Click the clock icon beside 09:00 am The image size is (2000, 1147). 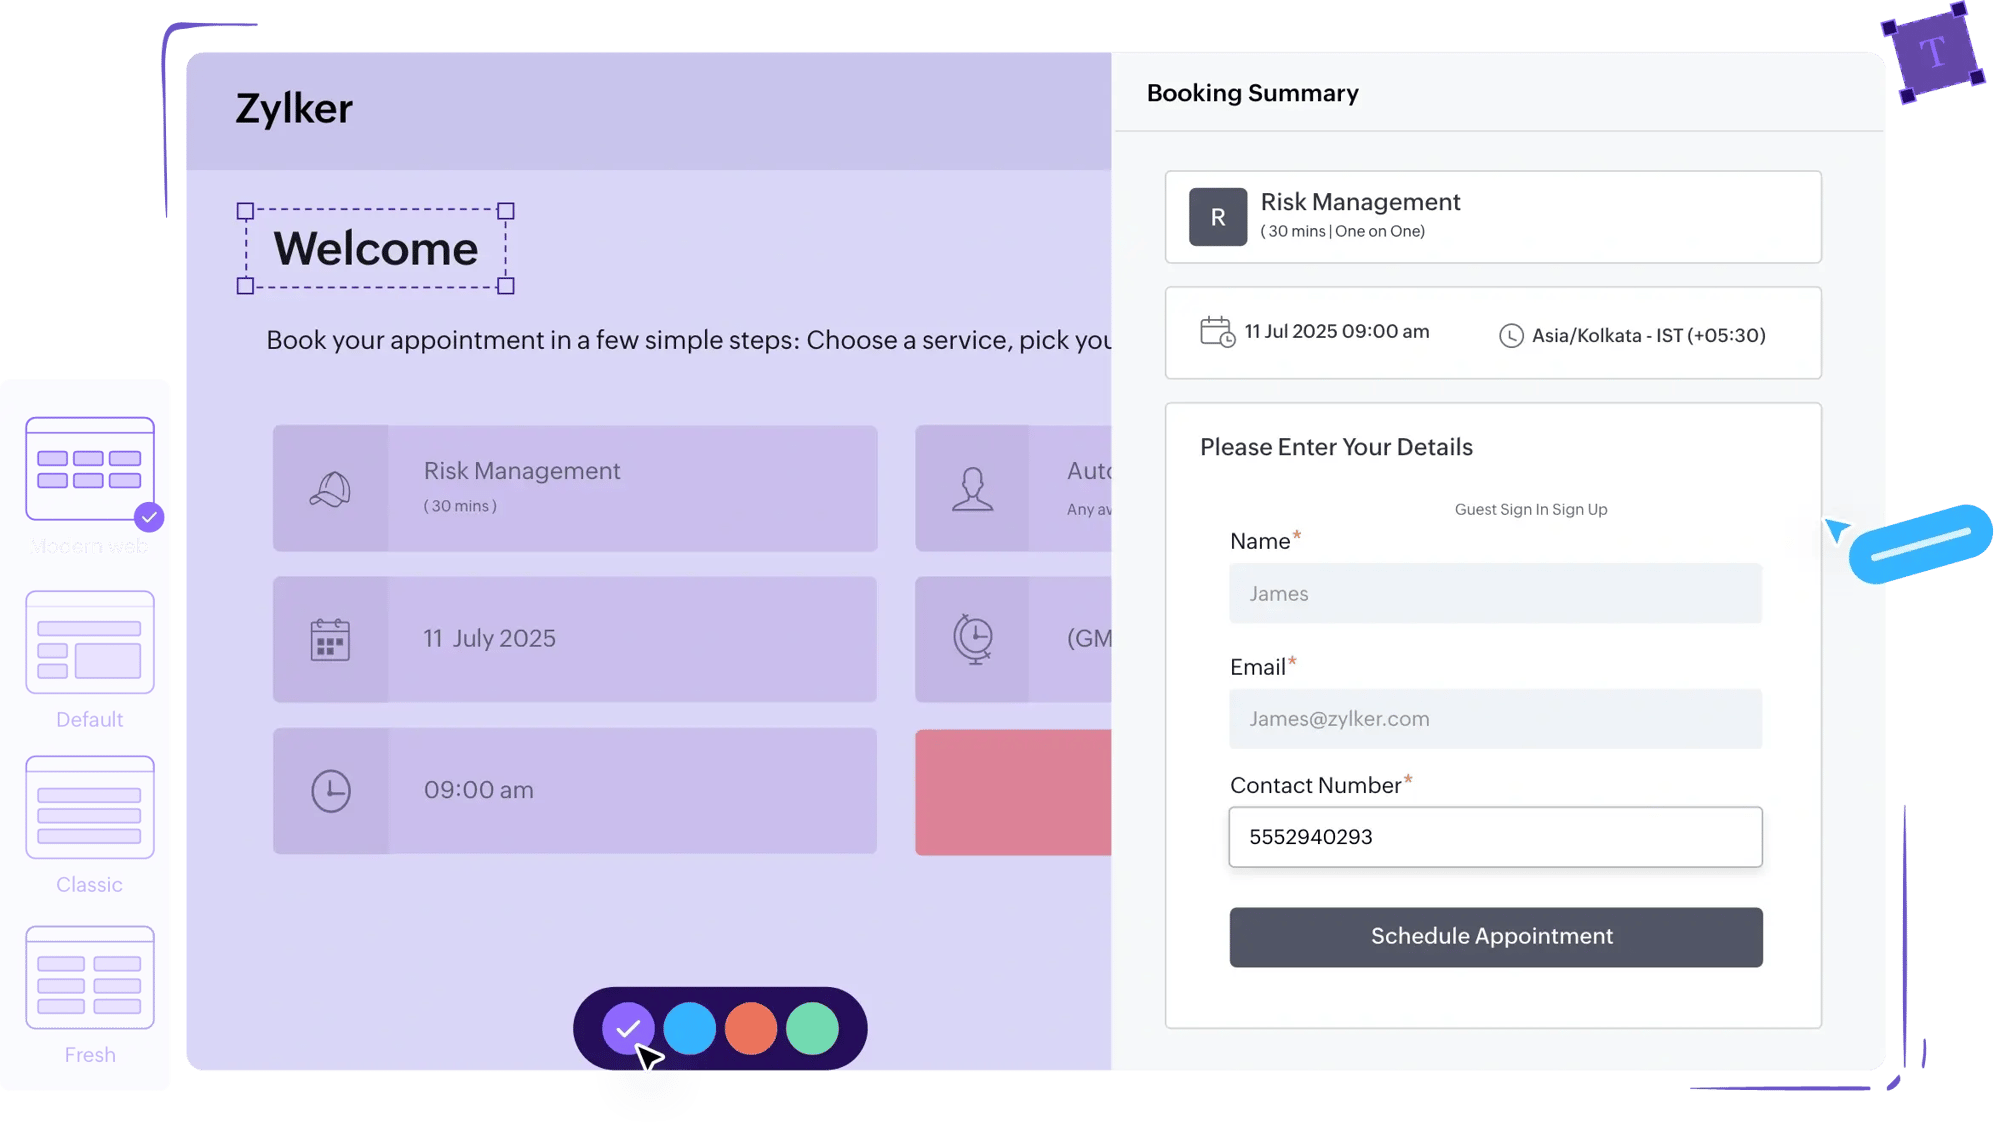330,791
